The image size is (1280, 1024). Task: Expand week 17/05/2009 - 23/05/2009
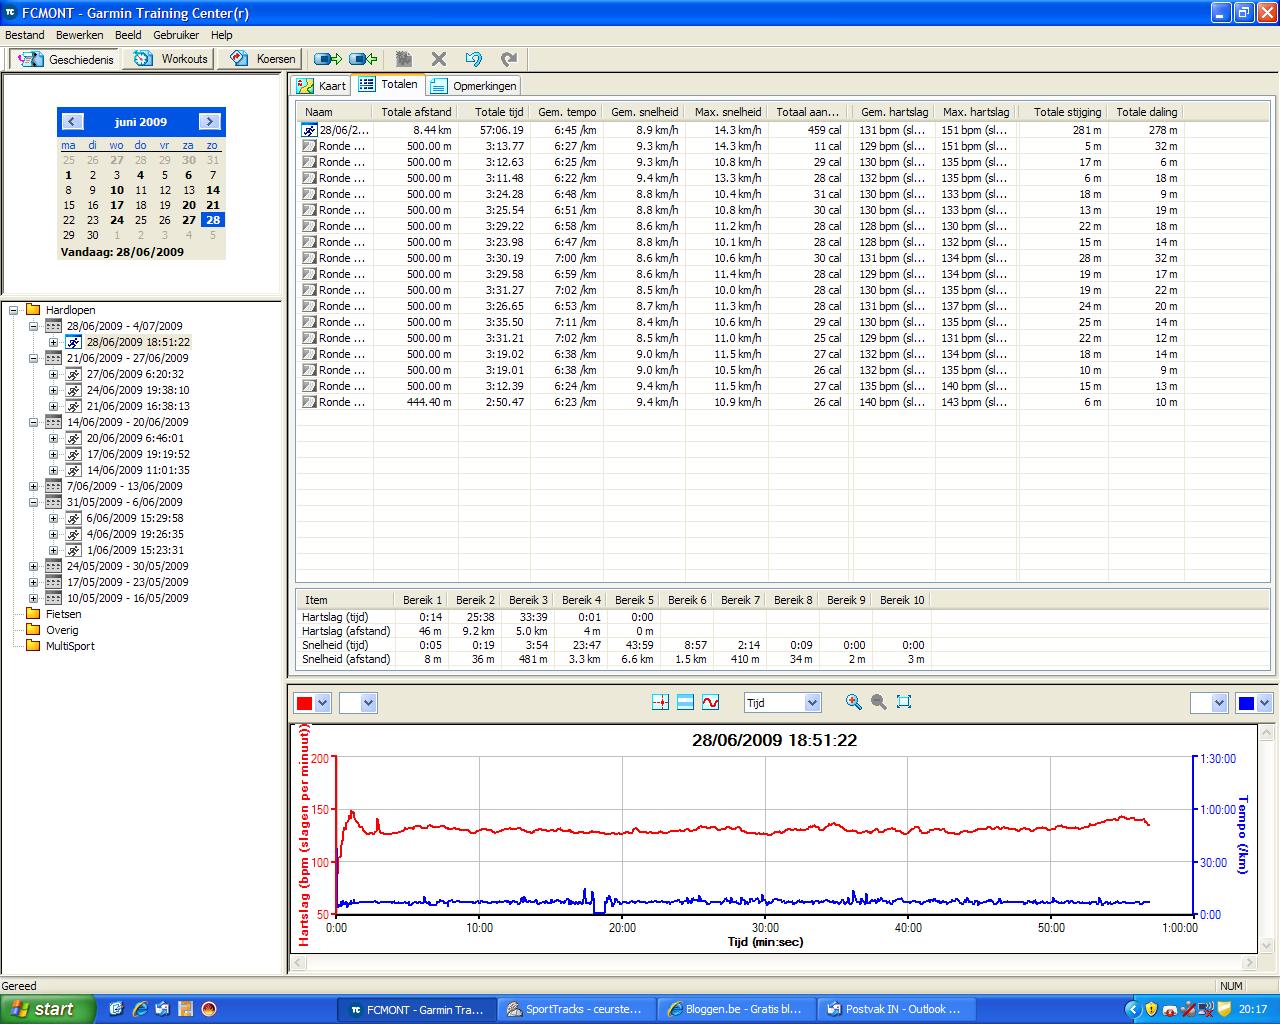[x=34, y=582]
